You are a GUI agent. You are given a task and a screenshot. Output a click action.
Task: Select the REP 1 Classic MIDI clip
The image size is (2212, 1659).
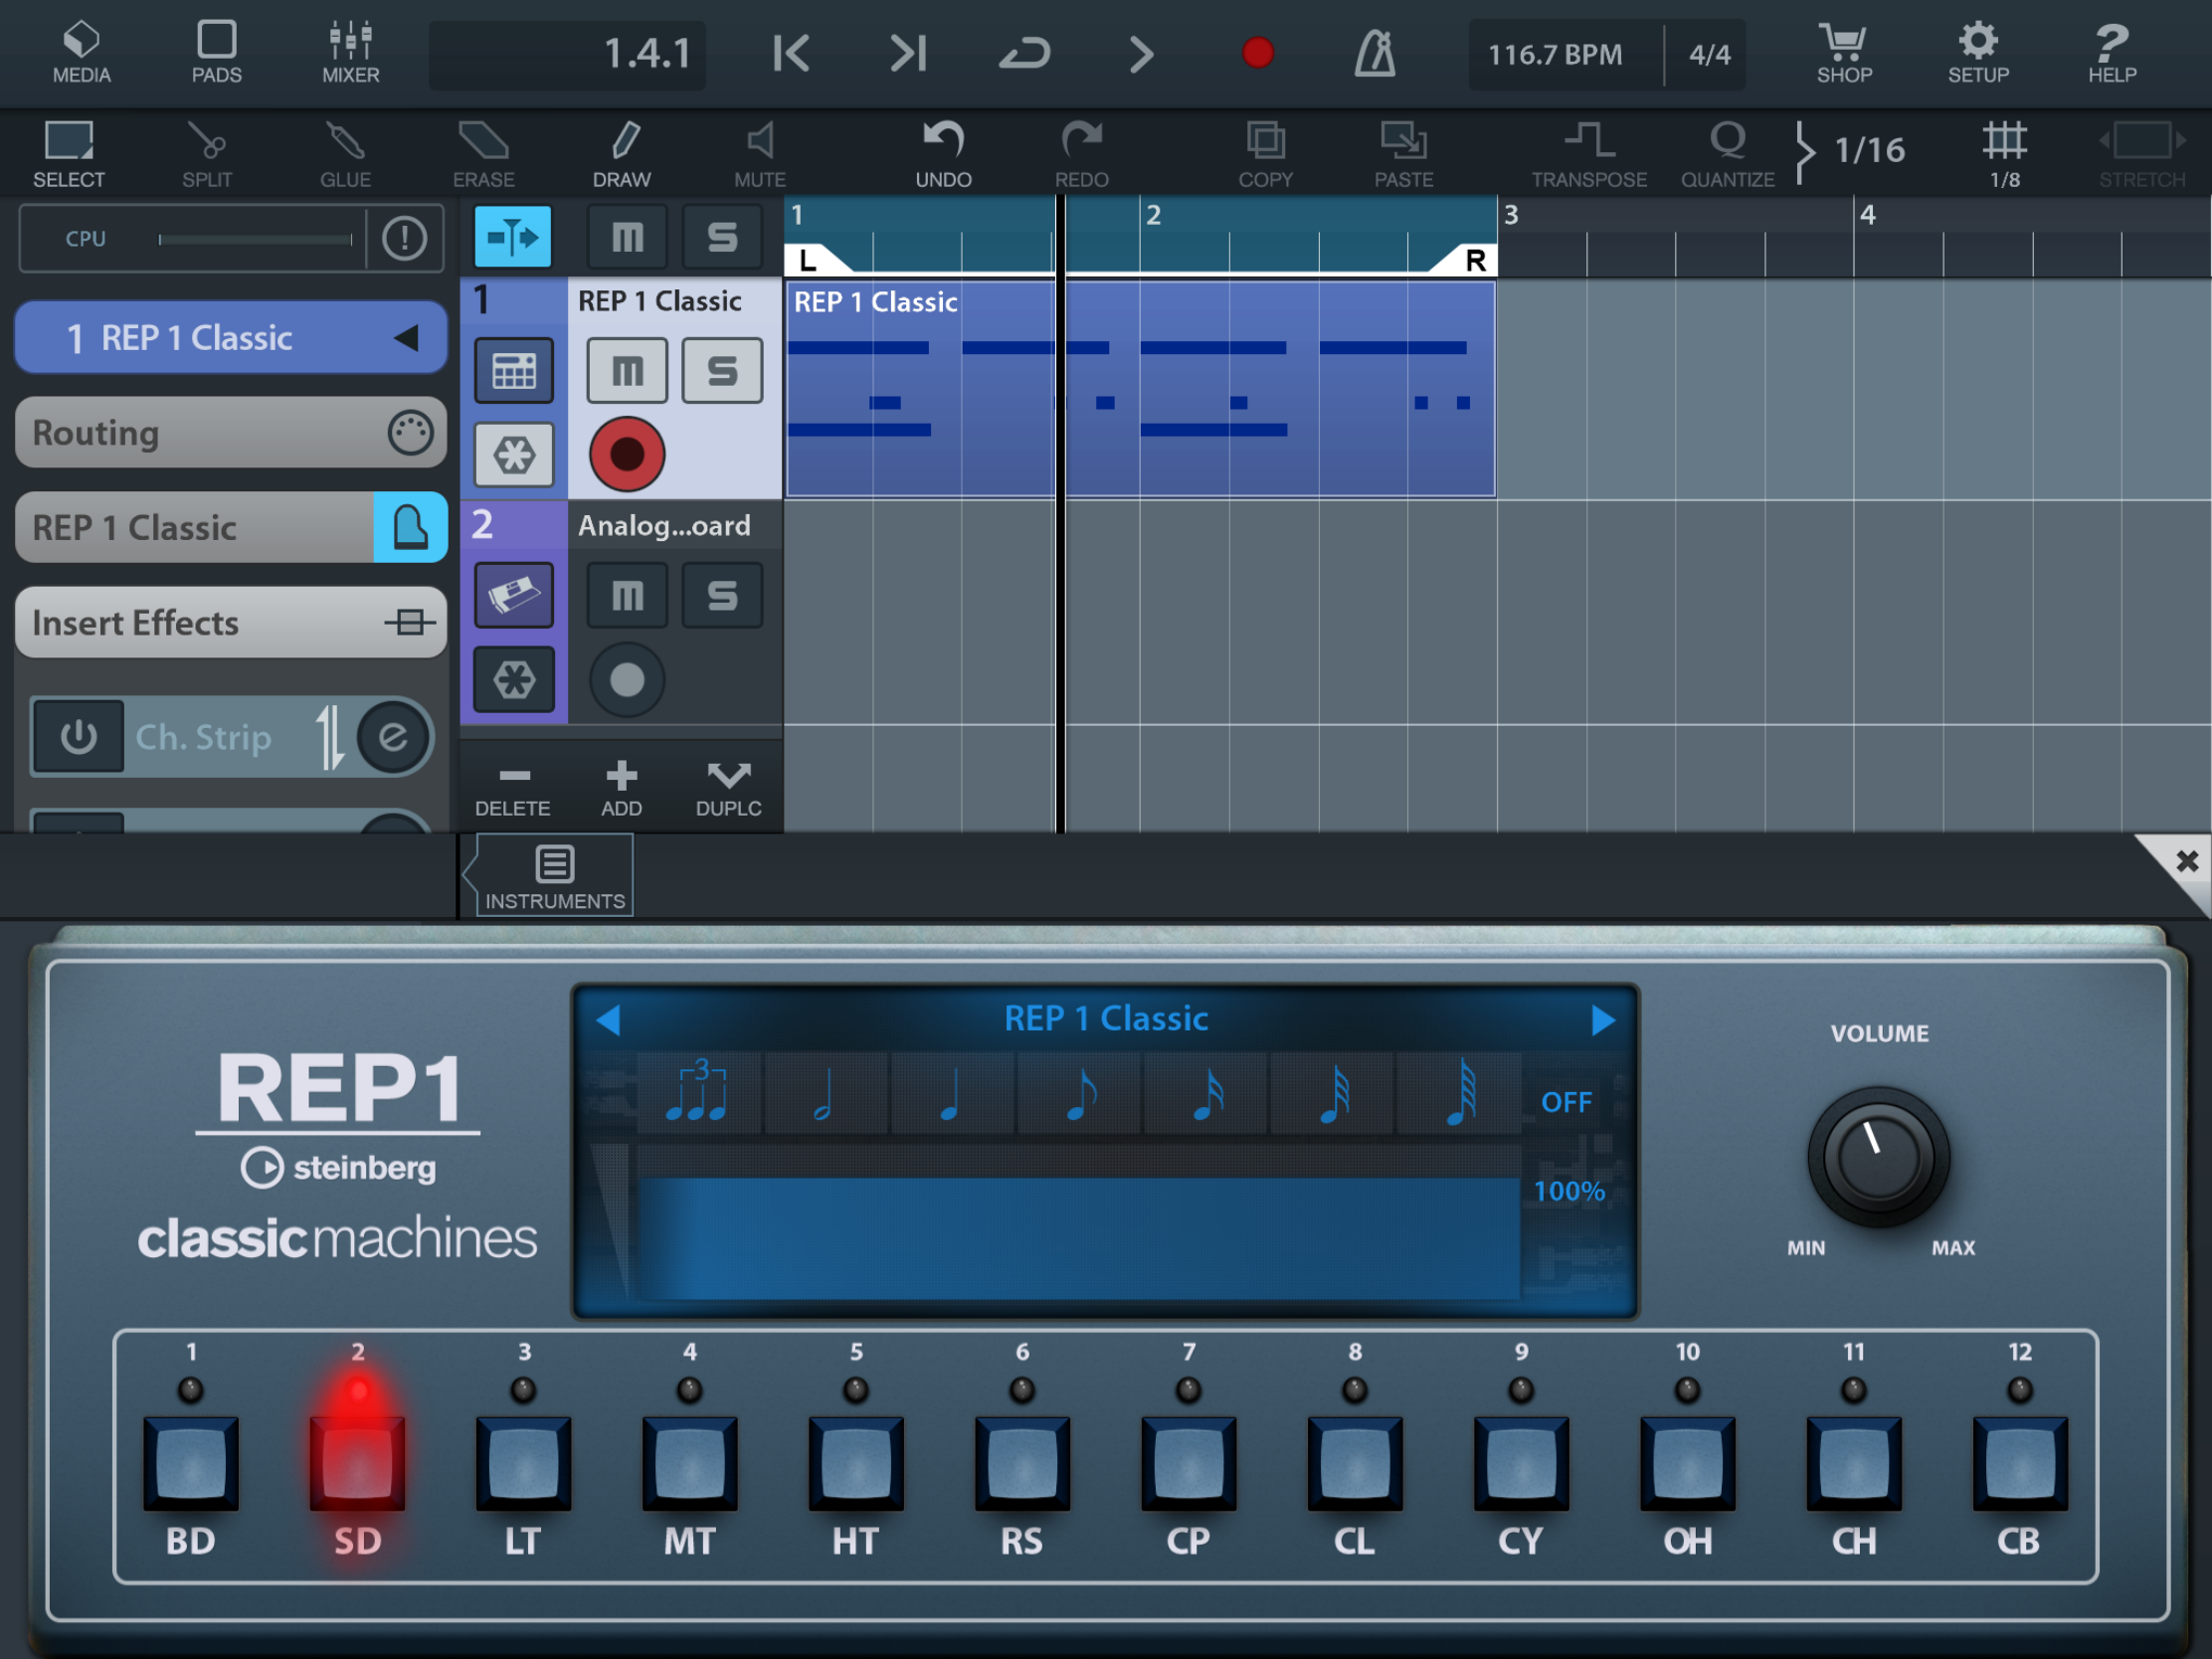pyautogui.click(x=1141, y=389)
